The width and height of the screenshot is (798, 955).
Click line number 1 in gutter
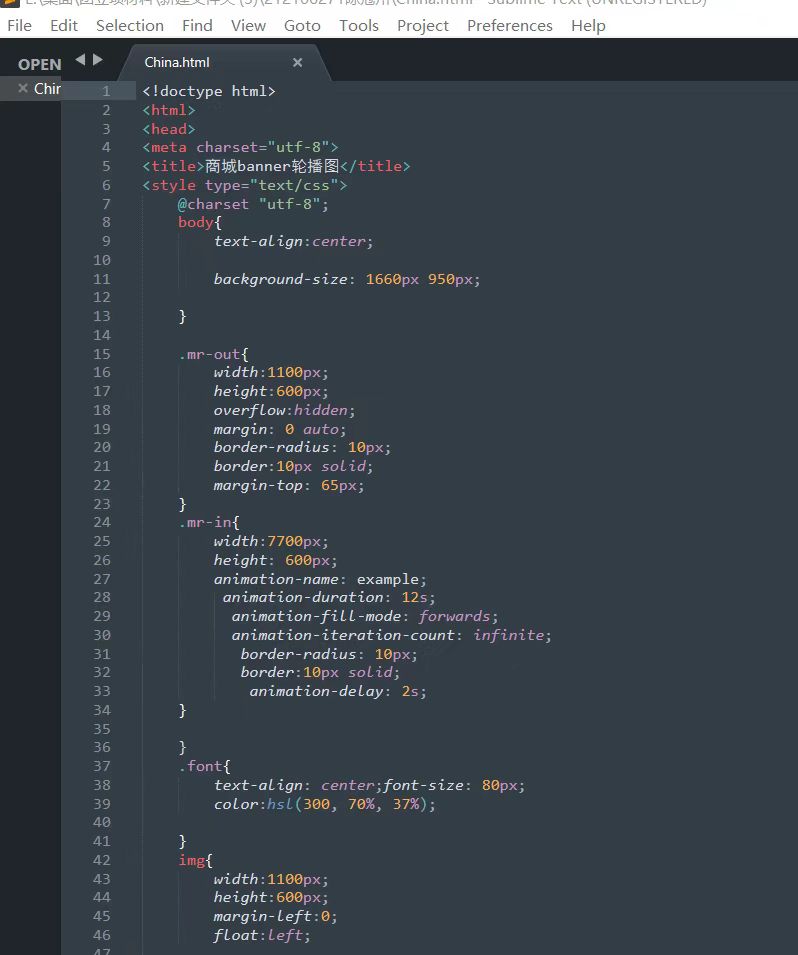[x=106, y=91]
